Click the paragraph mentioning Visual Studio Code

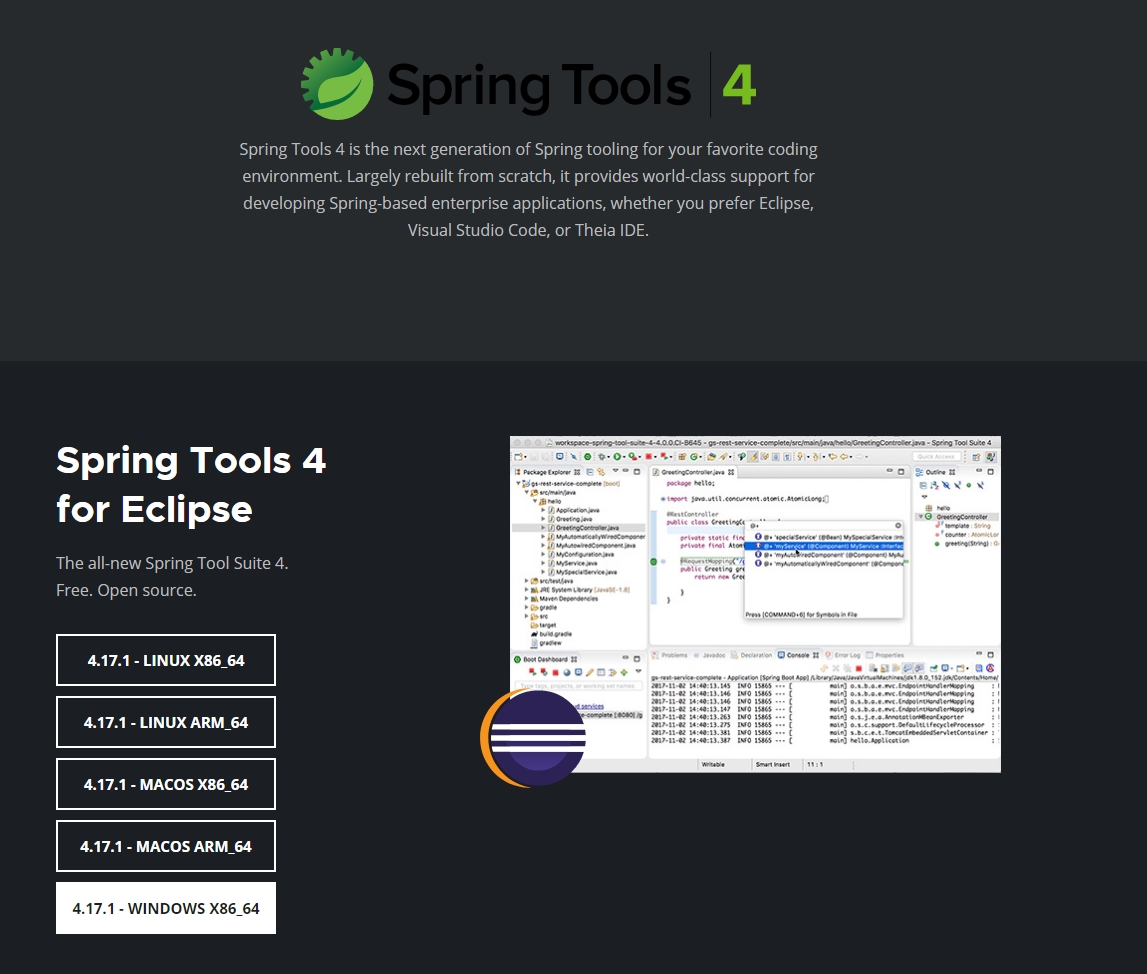(528, 189)
